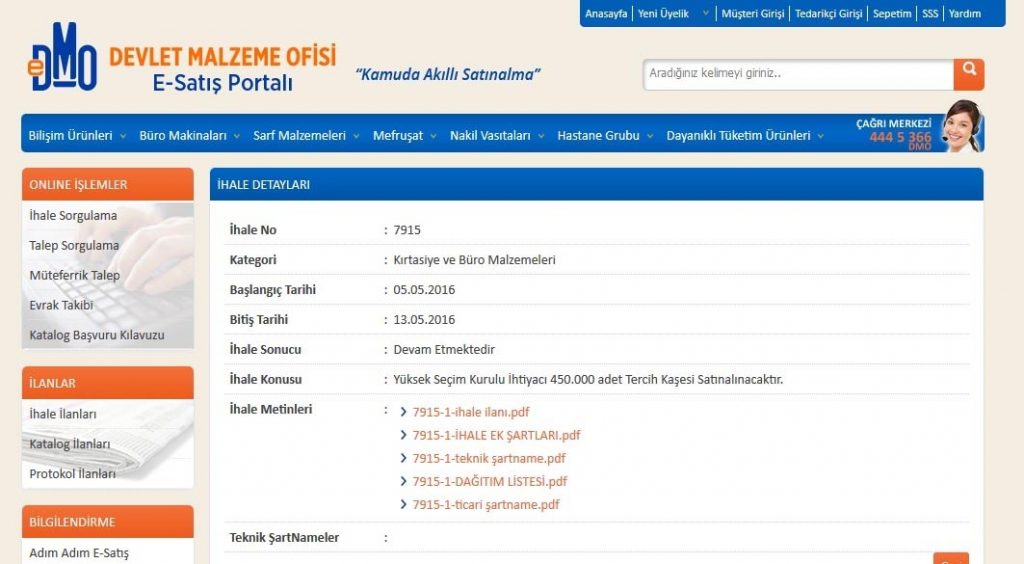Expand the Bilişim Ürünleri menu
The image size is (1024, 564).
click(x=77, y=136)
